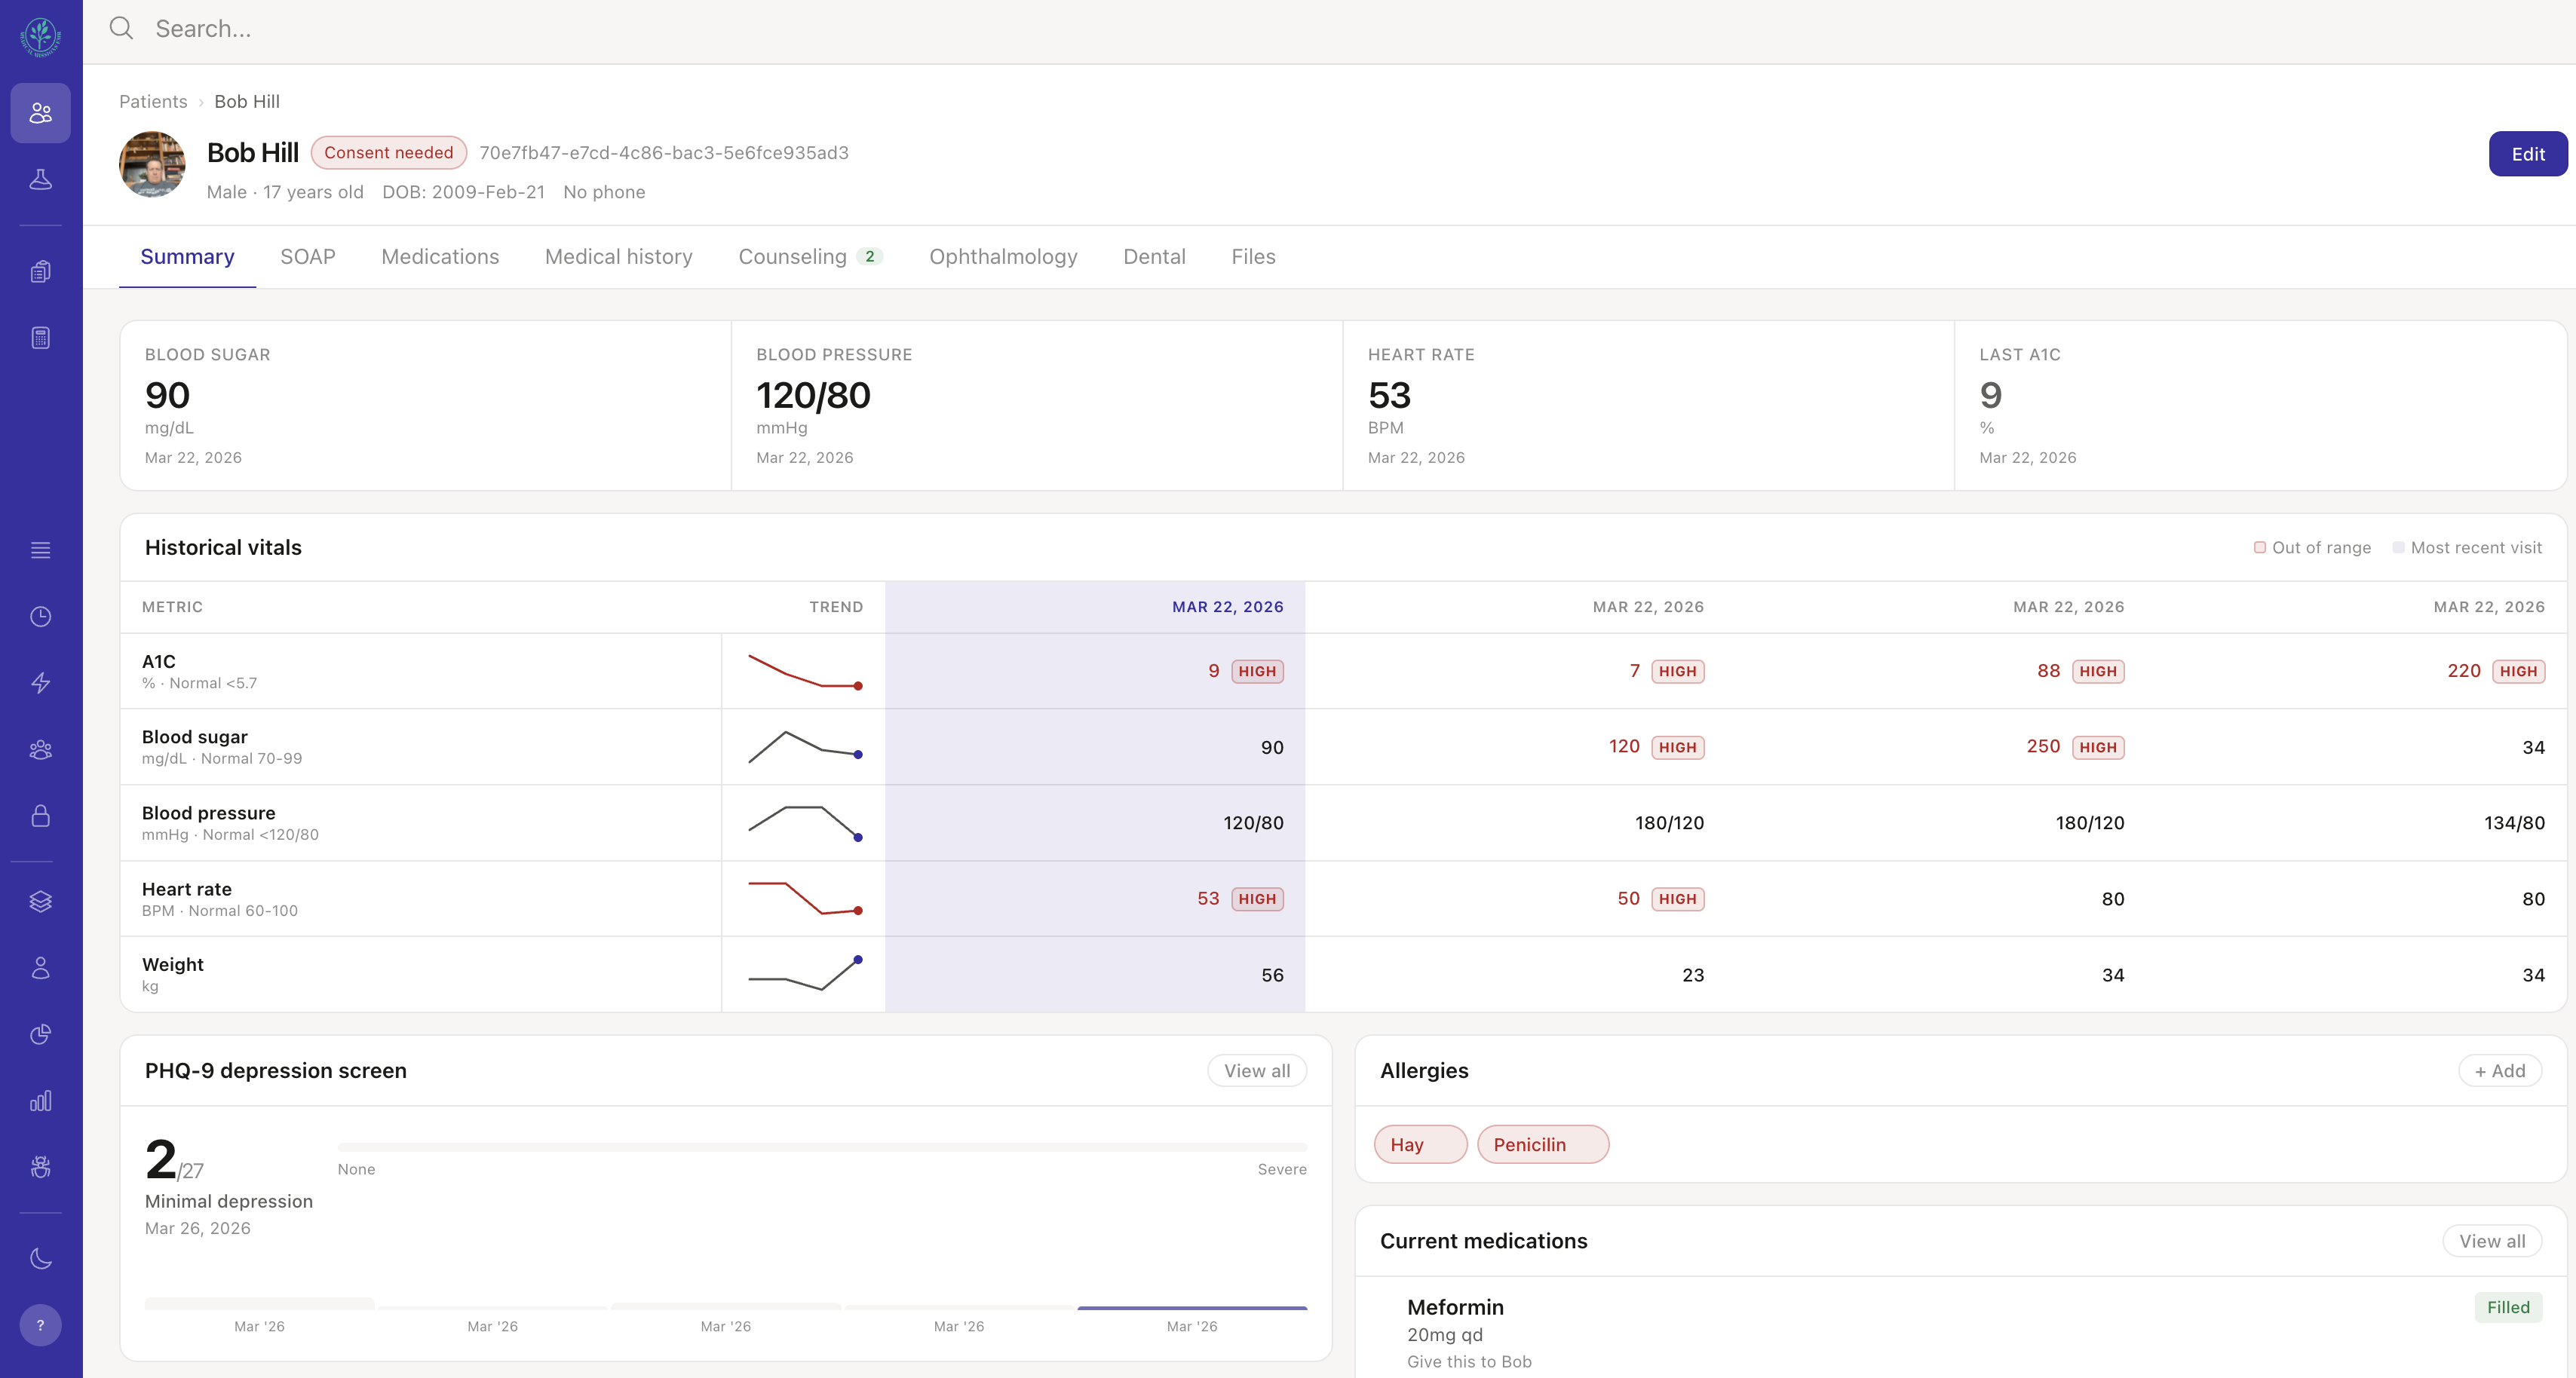Toggle dark mode with the moon icon
The image size is (2576, 1378).
(x=40, y=1258)
